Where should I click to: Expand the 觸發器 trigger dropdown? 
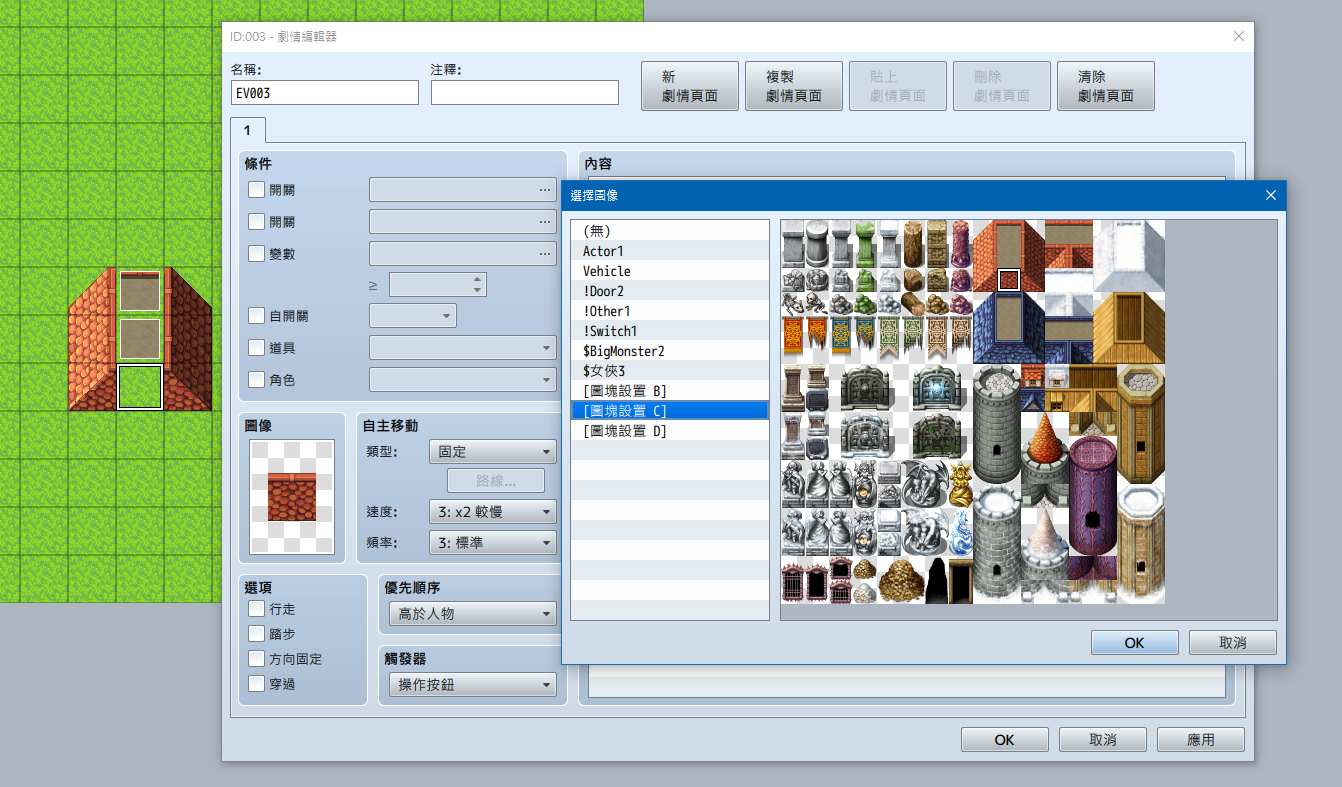click(x=472, y=685)
